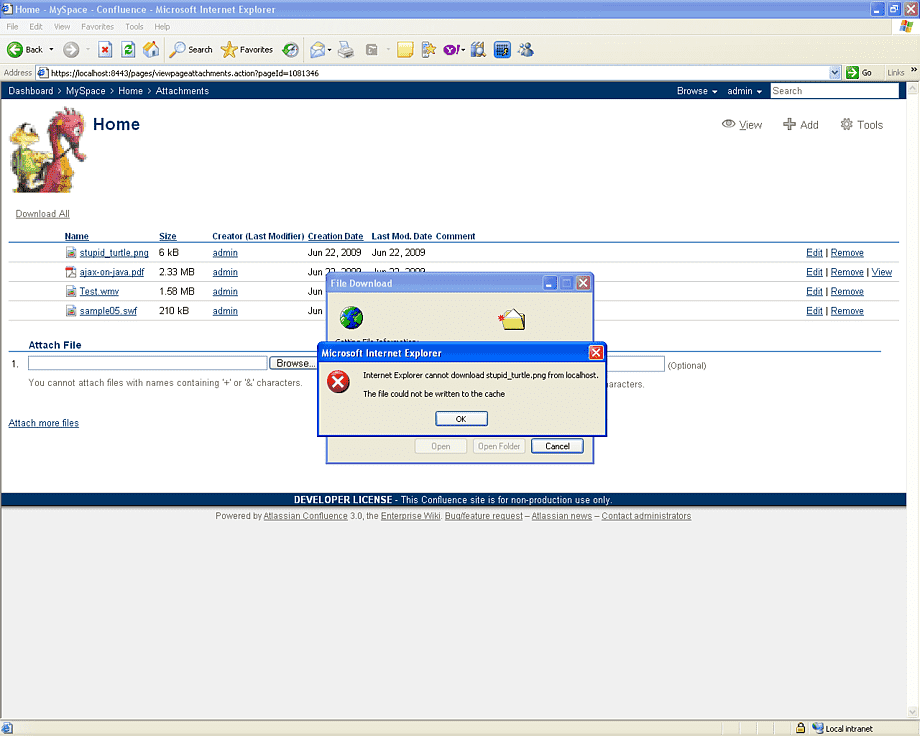The image size is (920, 736).
Task: Click the stupid_turtle.png file type icon
Action: coord(71,252)
